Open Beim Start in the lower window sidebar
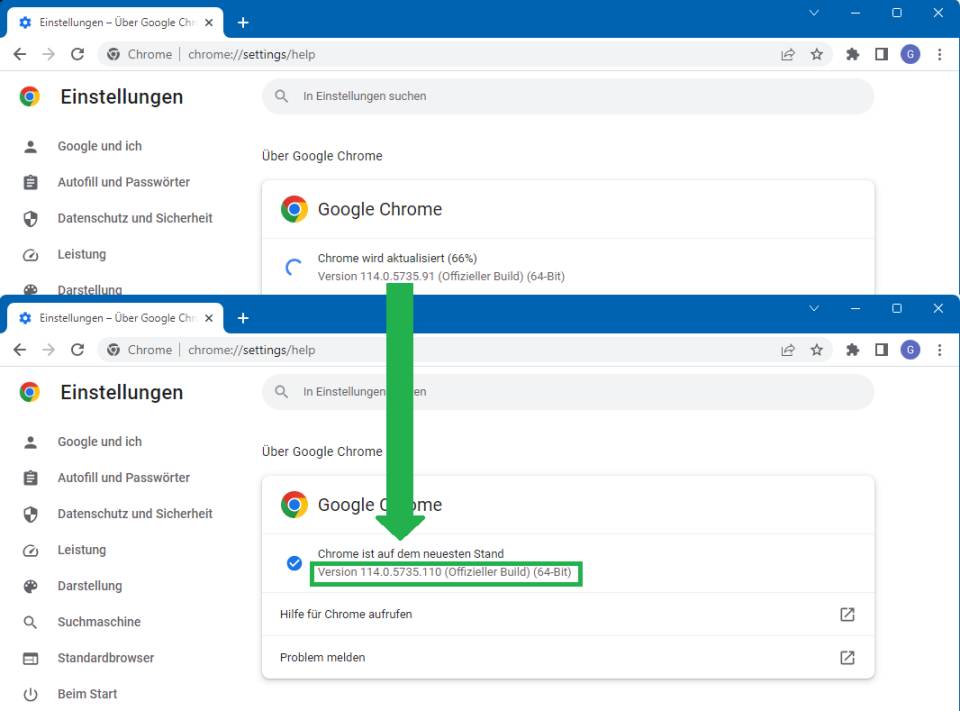This screenshot has height=711, width=960. 87,694
